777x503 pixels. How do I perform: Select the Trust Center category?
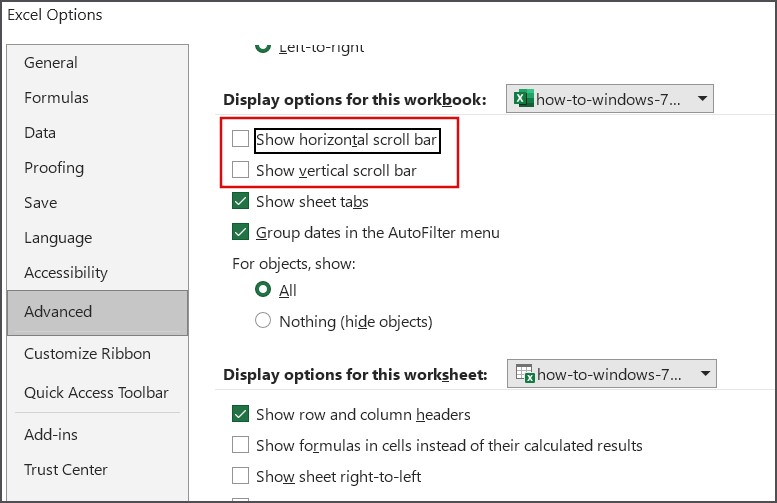click(66, 469)
